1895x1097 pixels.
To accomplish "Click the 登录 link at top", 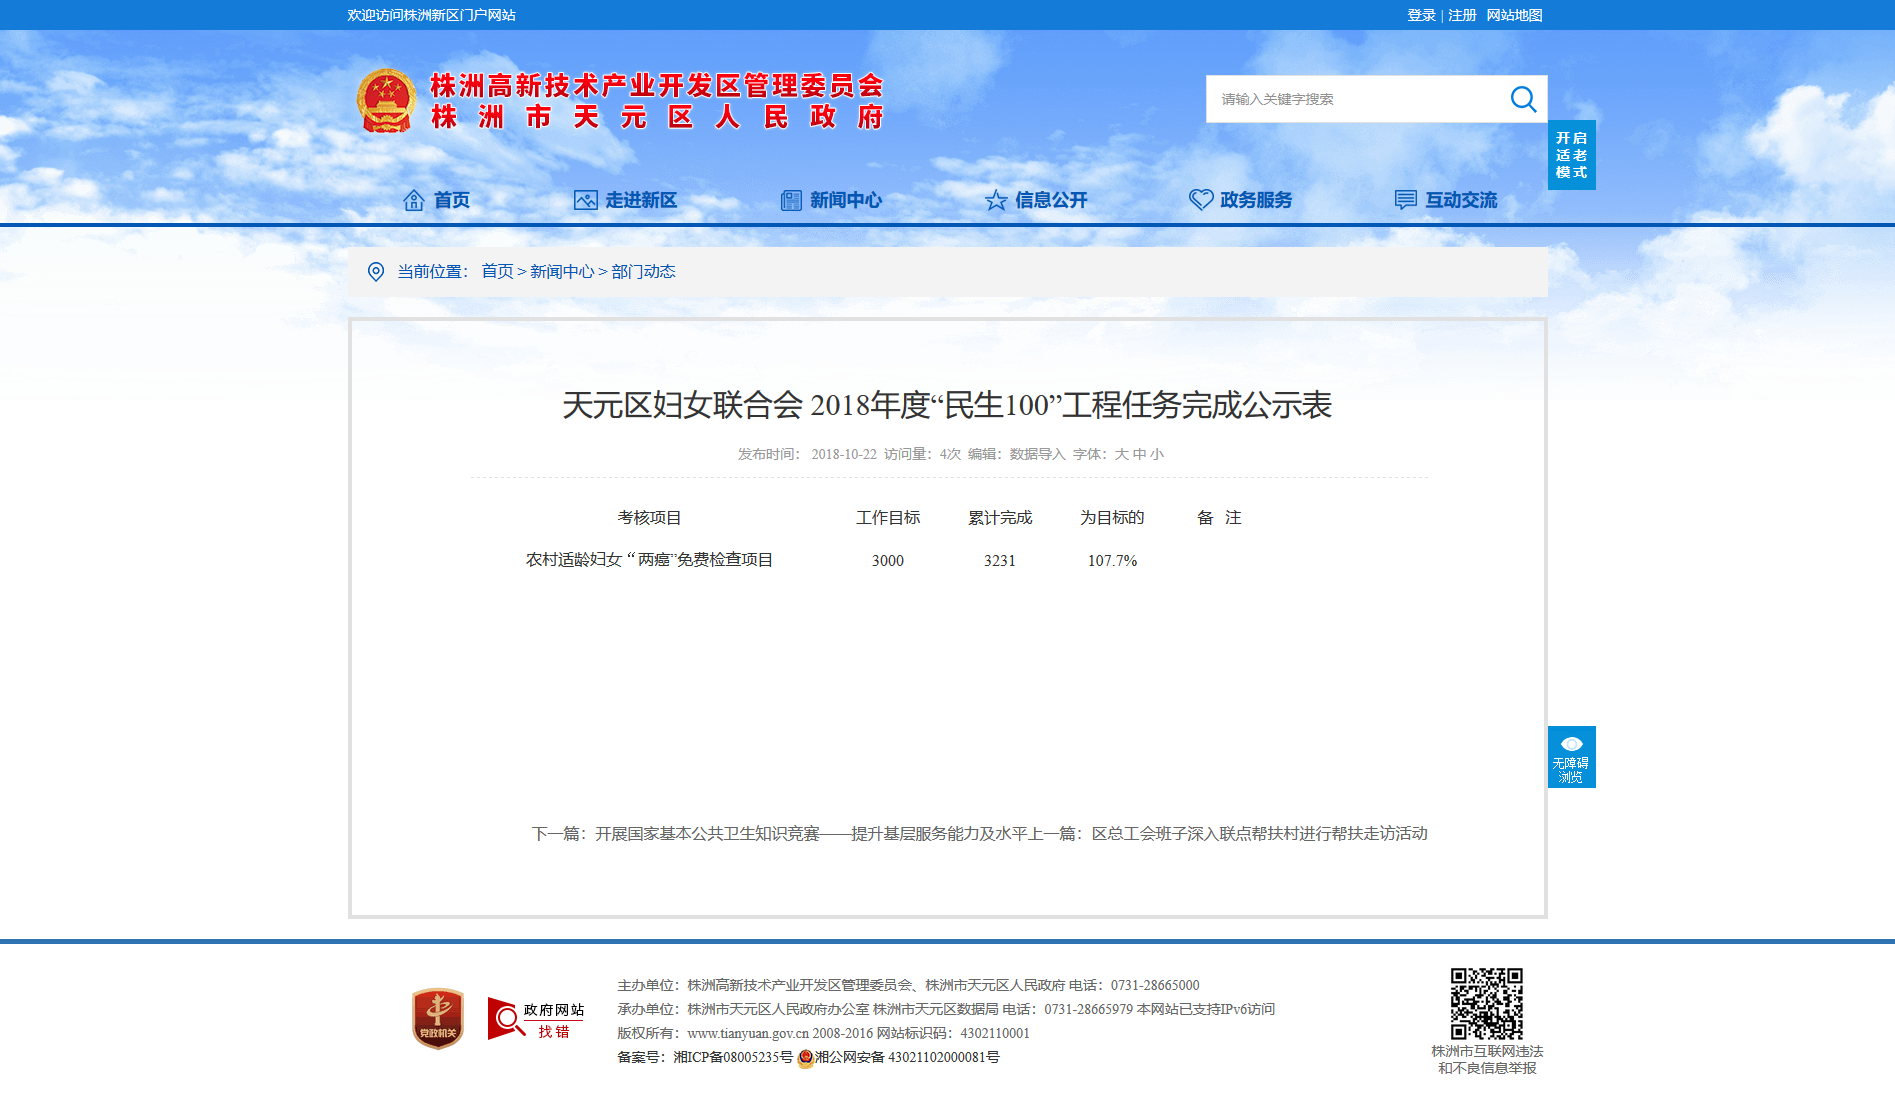I will tap(1421, 15).
